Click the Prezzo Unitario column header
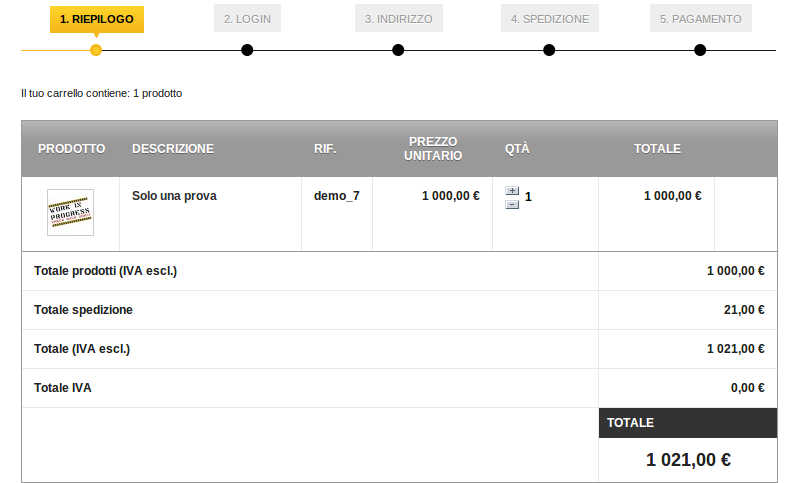Viewport: 788px width, 483px height. 433,149
